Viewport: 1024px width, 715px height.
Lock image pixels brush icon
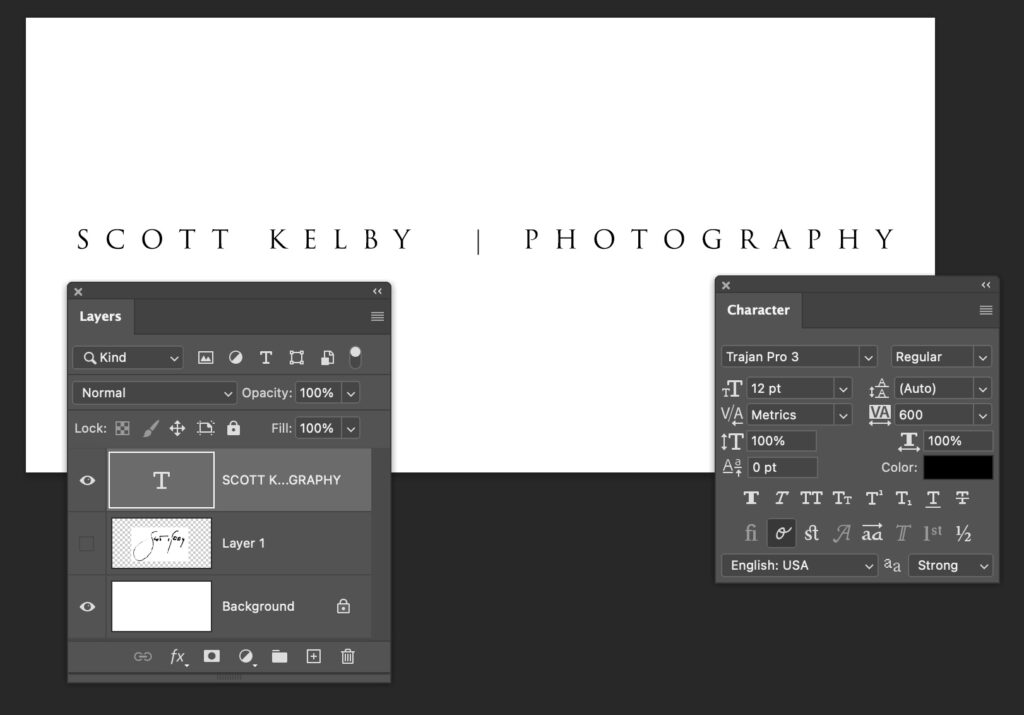[x=150, y=428]
